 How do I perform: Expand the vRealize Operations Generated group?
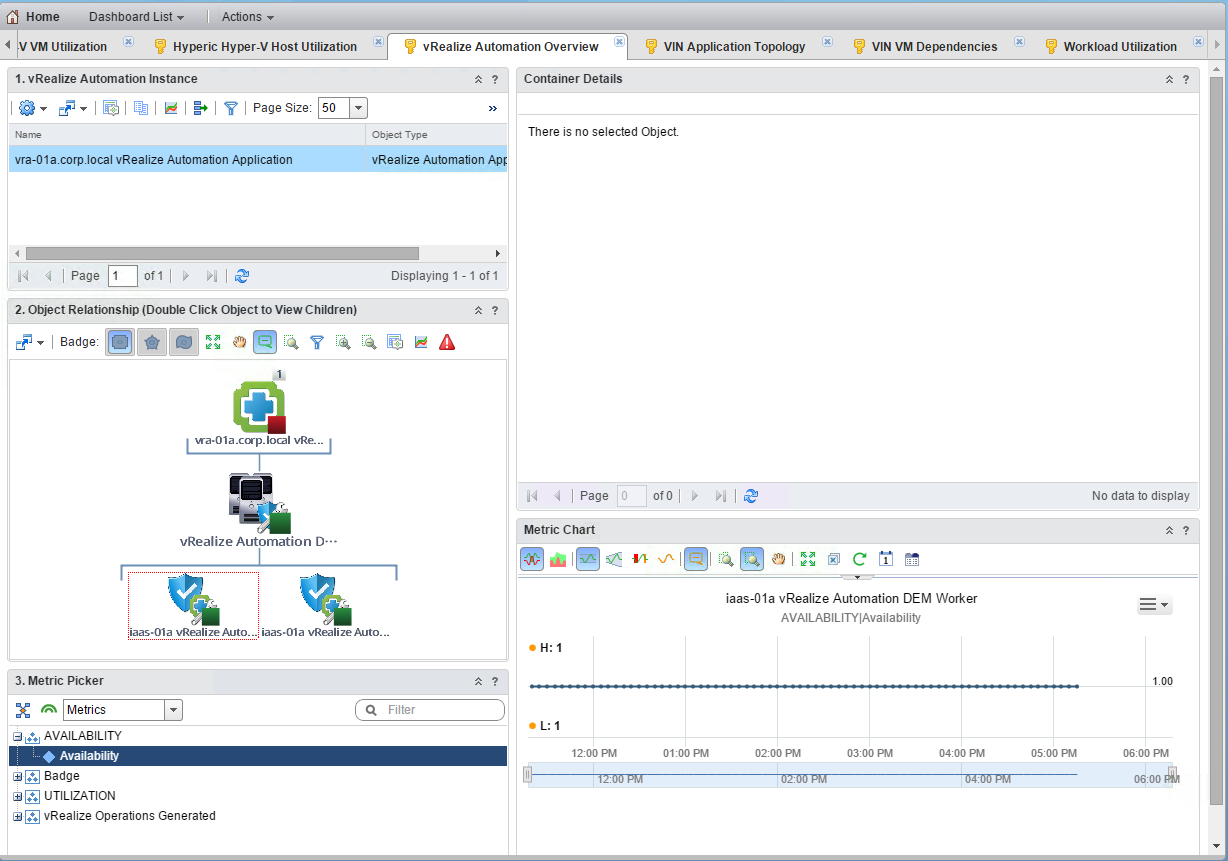coord(18,816)
